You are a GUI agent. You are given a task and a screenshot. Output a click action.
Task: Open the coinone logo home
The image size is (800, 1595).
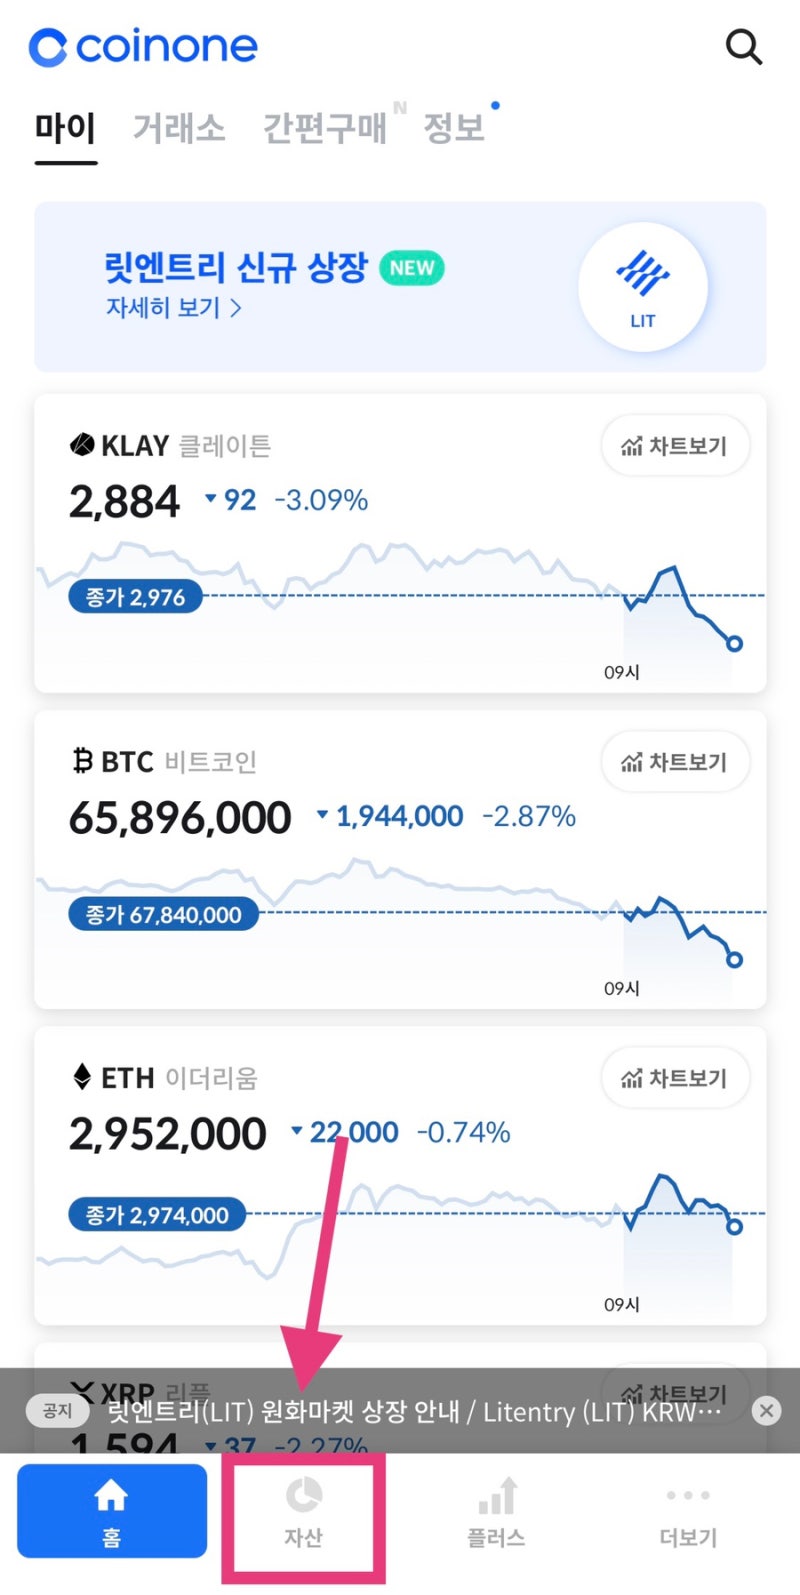click(143, 47)
